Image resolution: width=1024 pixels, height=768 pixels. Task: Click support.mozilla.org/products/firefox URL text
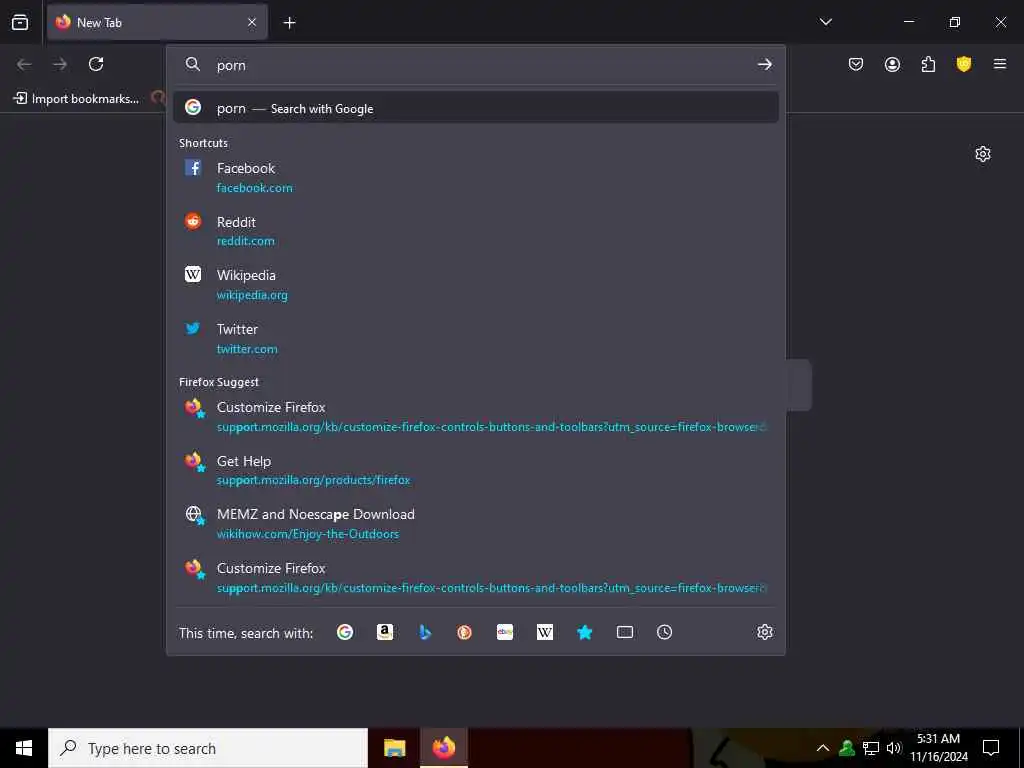(x=313, y=481)
